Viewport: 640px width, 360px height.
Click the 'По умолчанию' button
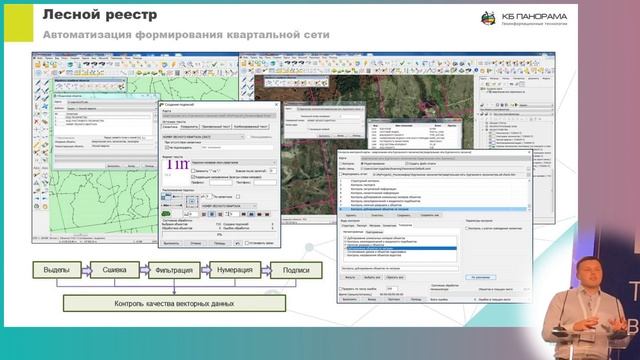[x=480, y=278]
